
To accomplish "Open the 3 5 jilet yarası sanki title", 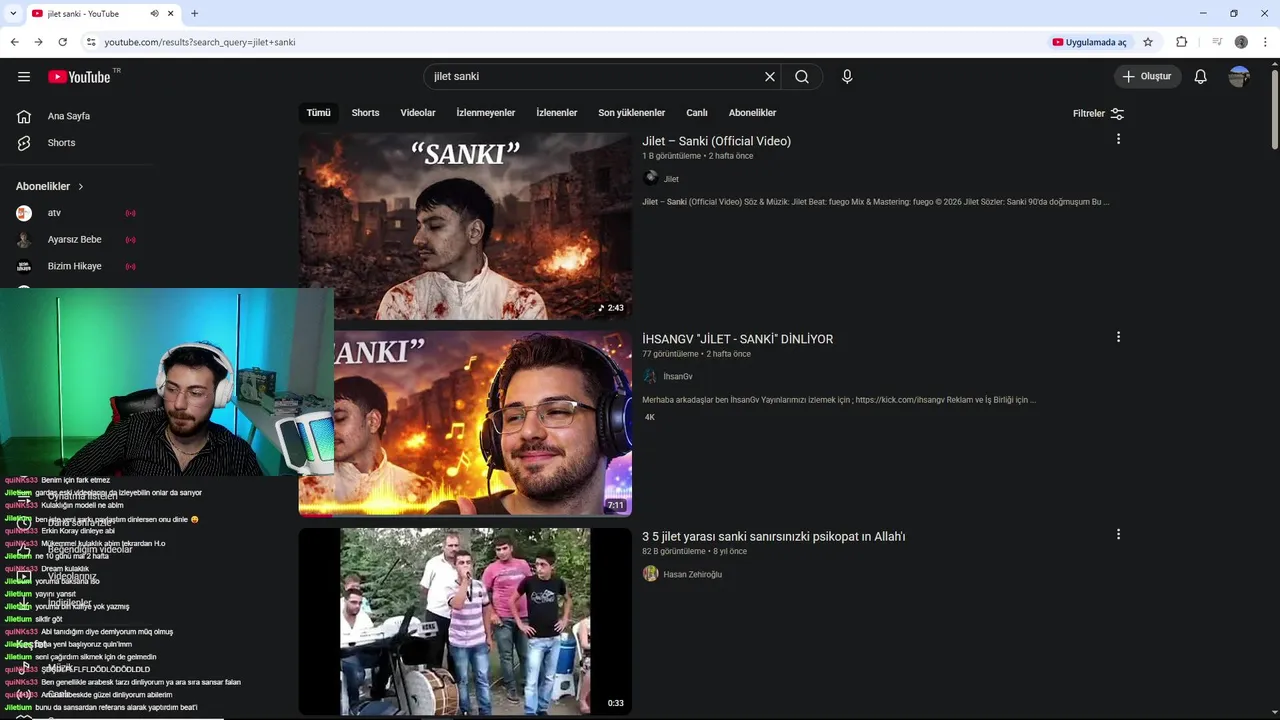I will click(773, 537).
